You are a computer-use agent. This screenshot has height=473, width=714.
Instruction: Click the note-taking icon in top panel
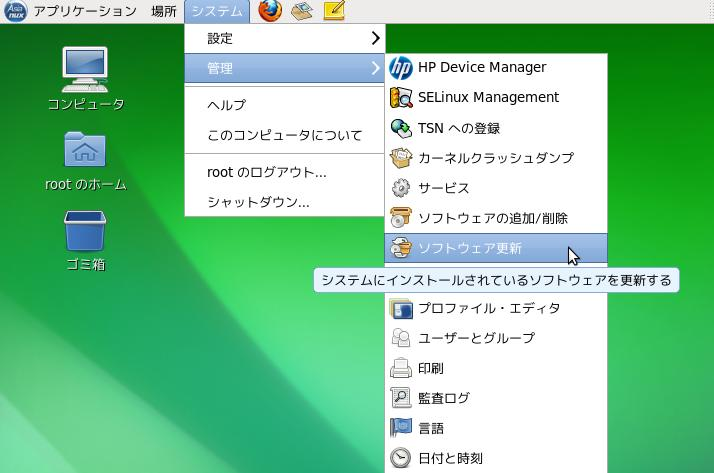pyautogui.click(x=334, y=12)
